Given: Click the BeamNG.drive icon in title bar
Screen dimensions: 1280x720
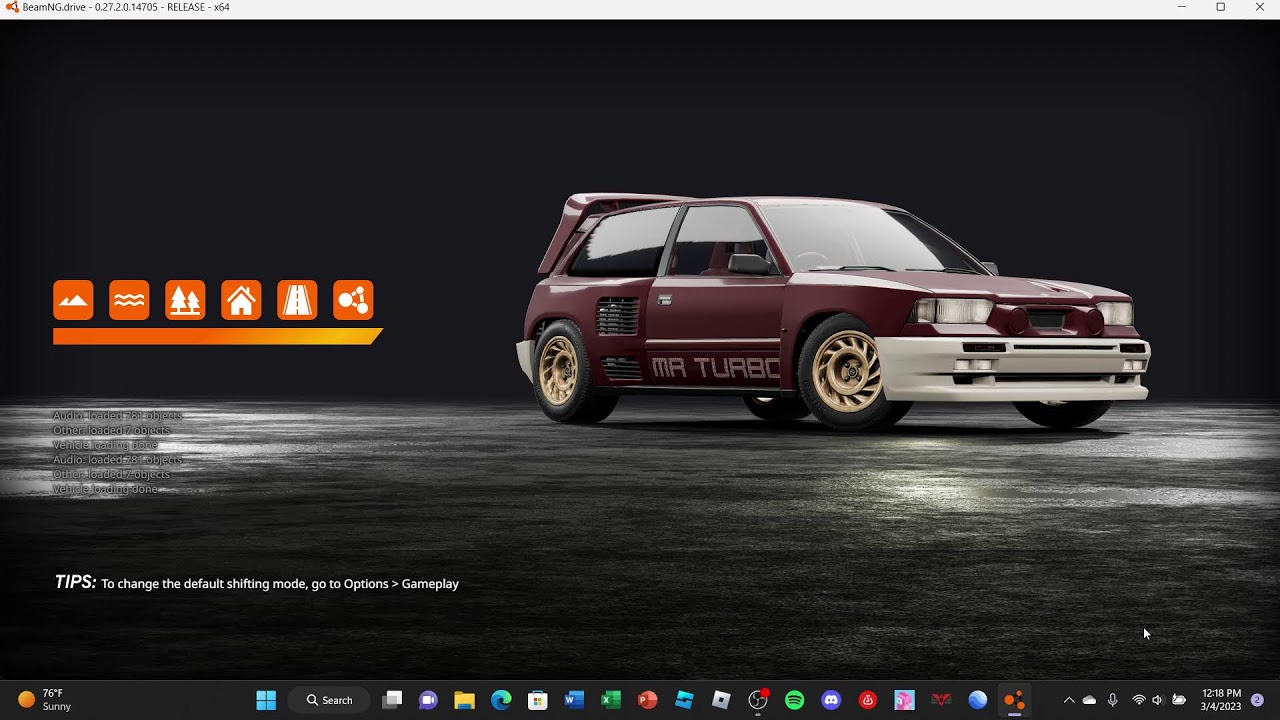Looking at the screenshot, I should (x=12, y=7).
